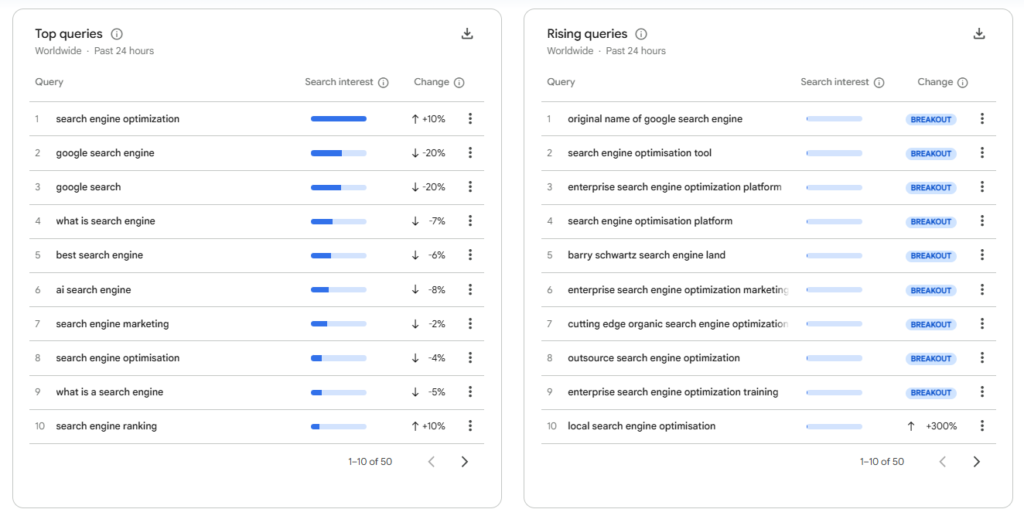Open the search engine ranking query
This screenshot has height=516, width=1024.
(x=106, y=426)
